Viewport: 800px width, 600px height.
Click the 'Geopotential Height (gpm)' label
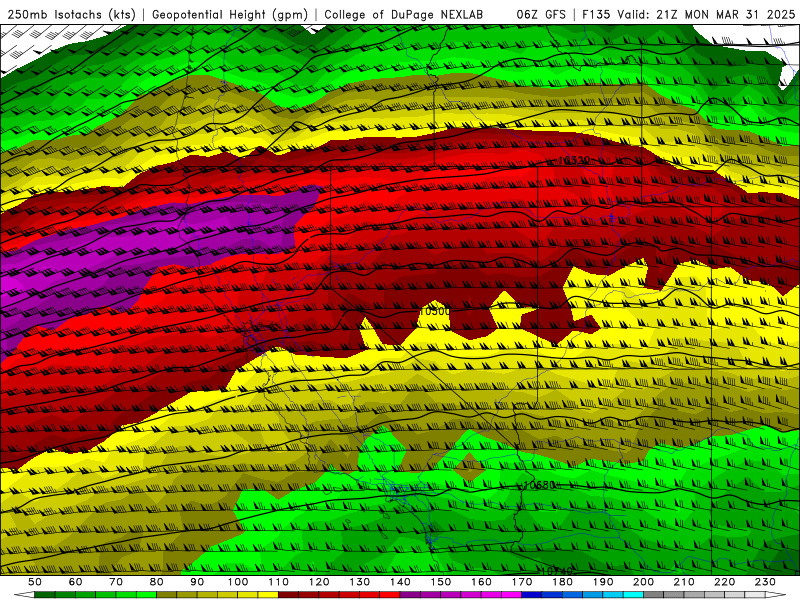point(230,14)
